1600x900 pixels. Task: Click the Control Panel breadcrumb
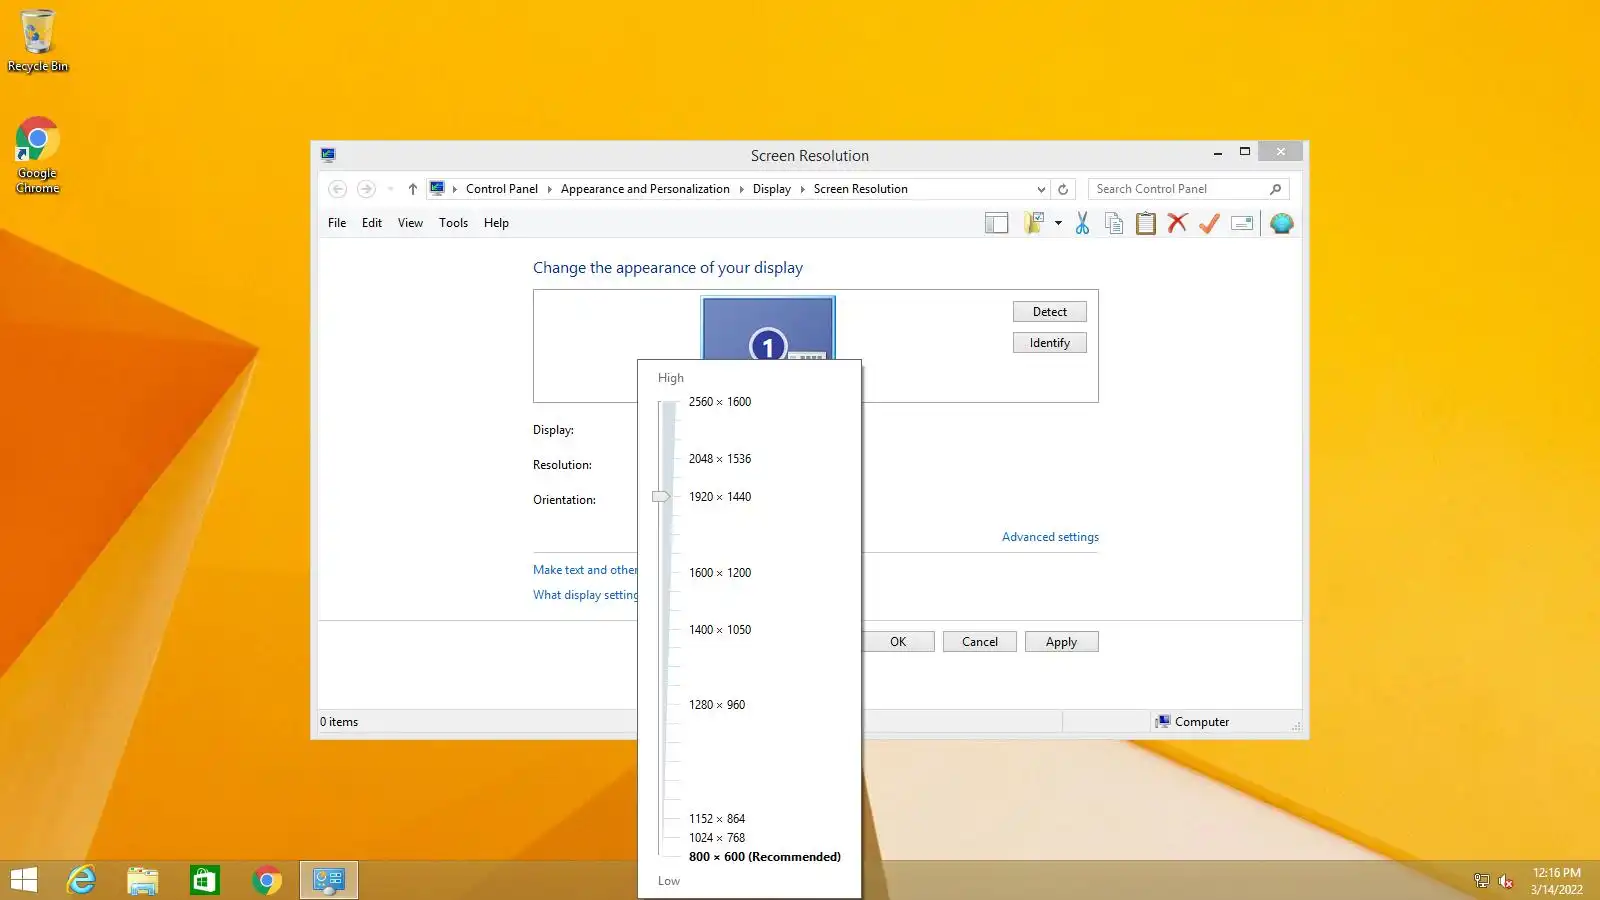point(501,189)
